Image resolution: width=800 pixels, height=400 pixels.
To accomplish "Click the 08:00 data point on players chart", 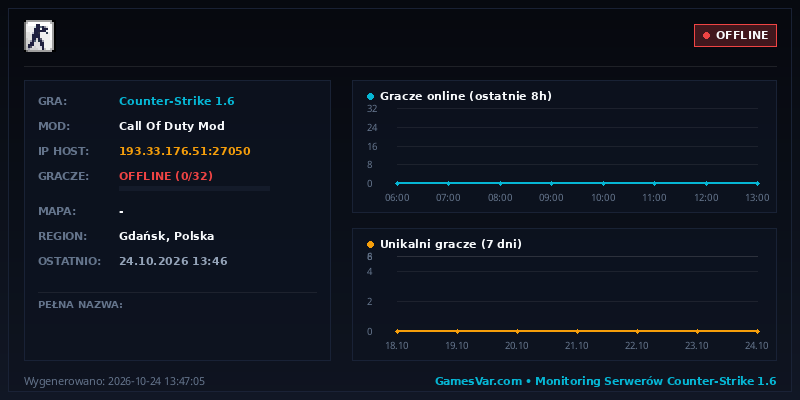I will pos(500,183).
